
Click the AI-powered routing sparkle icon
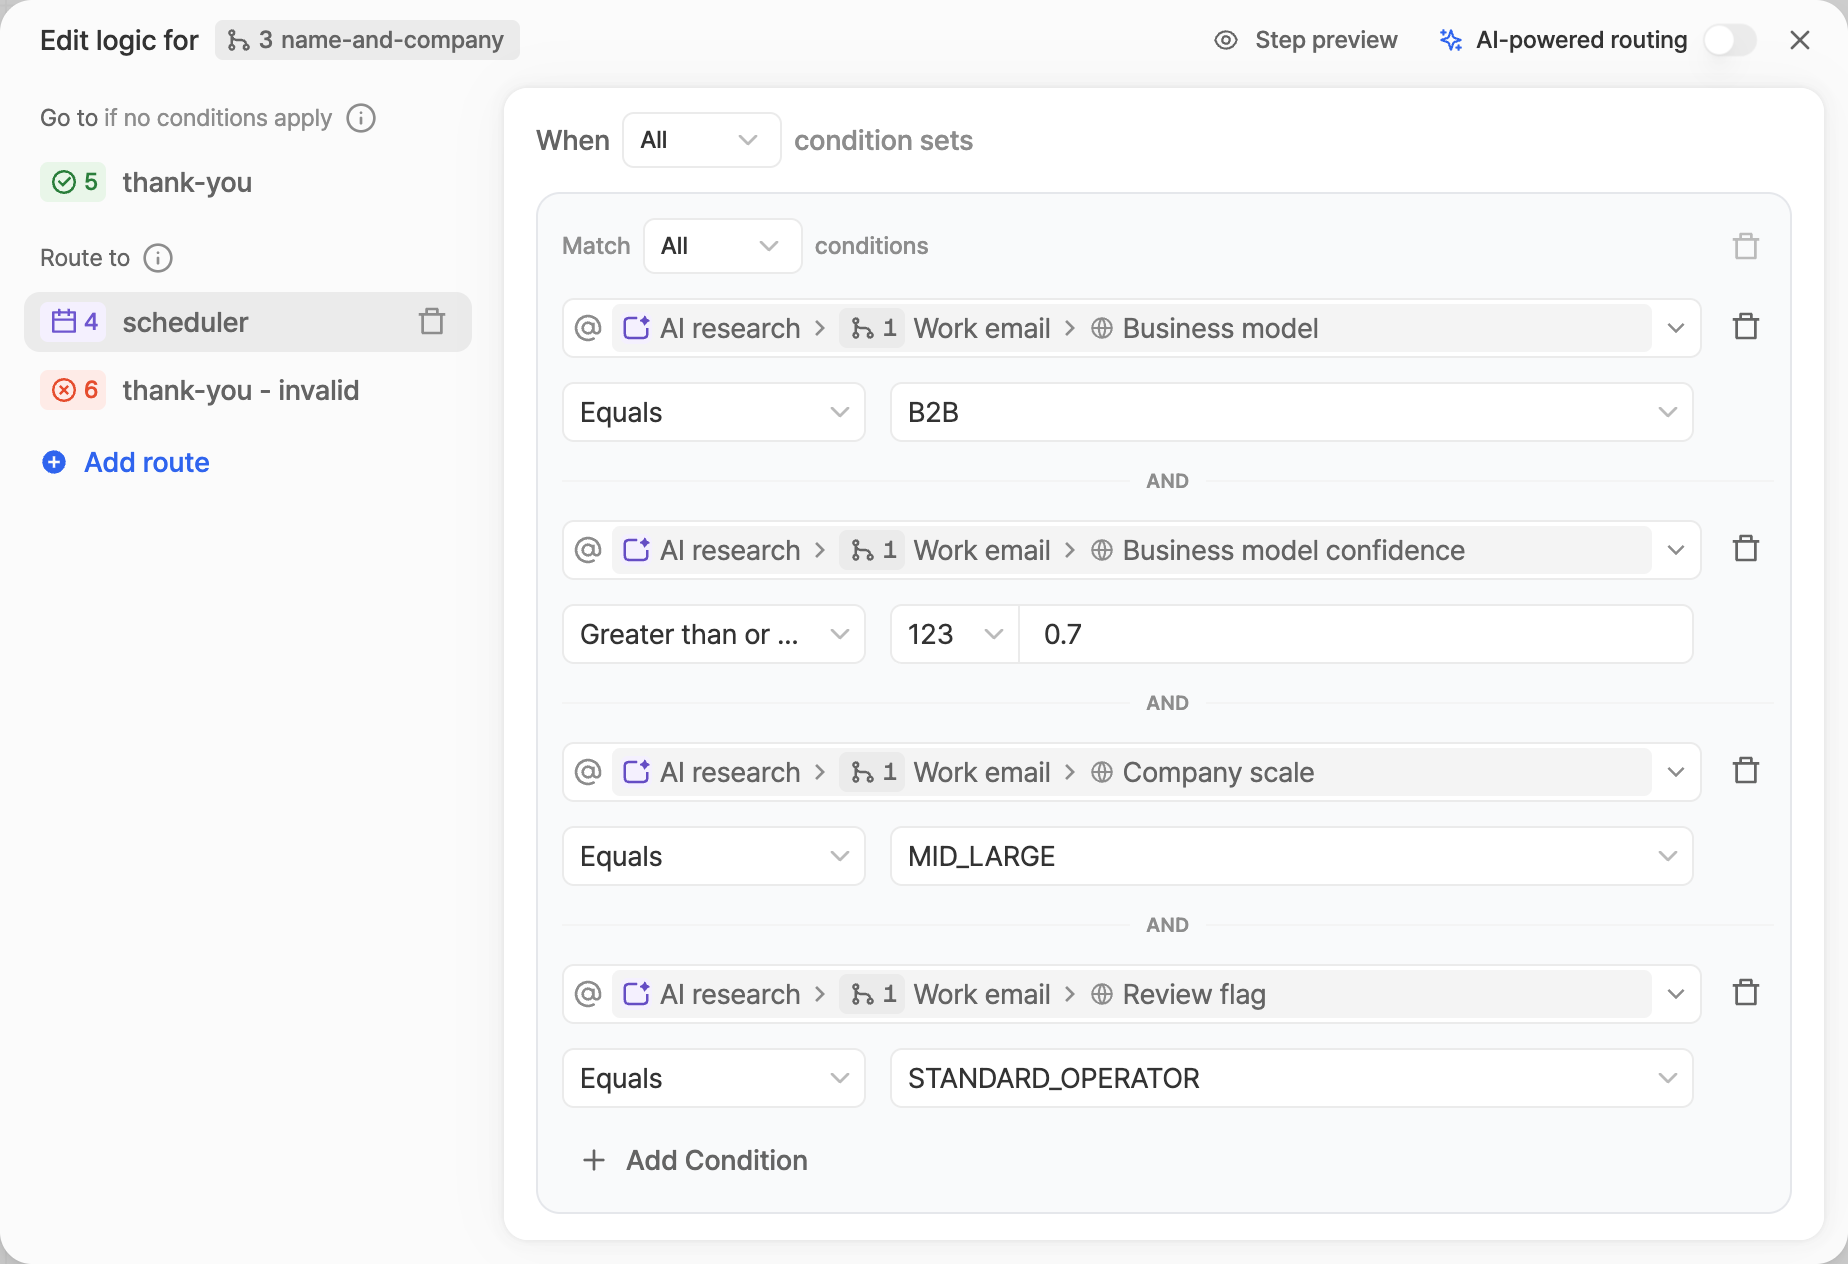coord(1450,40)
